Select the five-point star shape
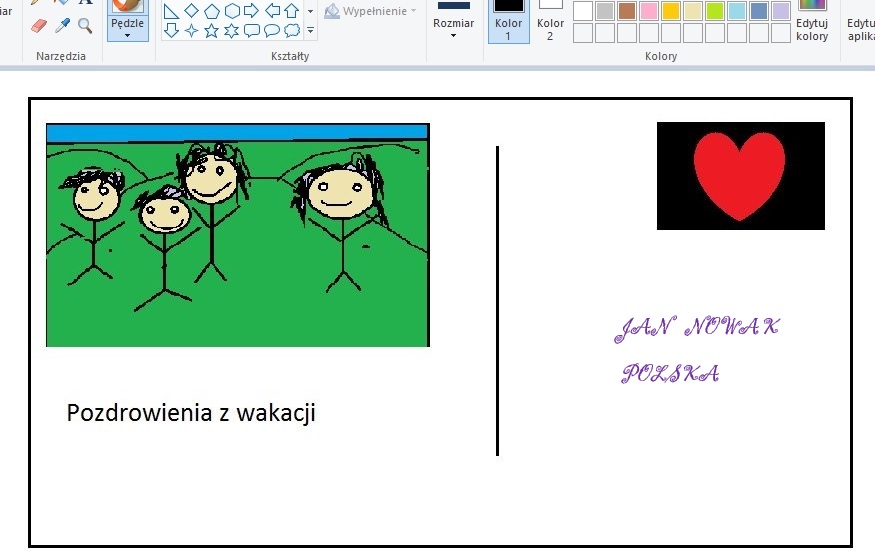 tap(211, 30)
